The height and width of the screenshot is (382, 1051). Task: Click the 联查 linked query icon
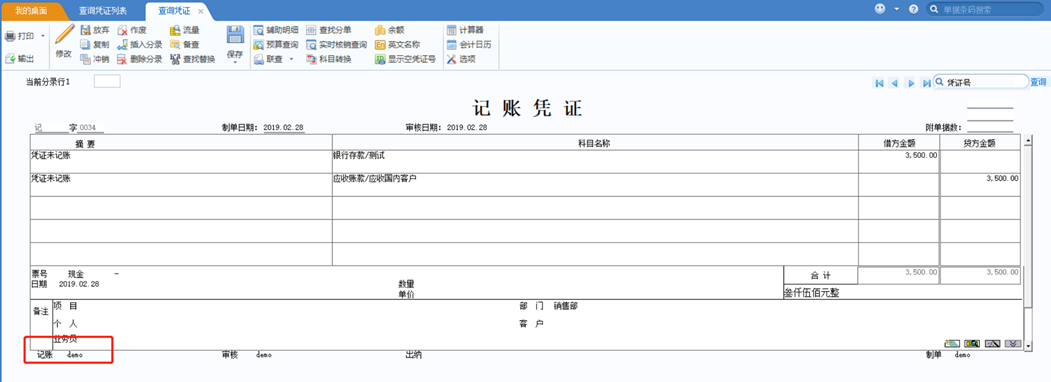pyautogui.click(x=259, y=59)
